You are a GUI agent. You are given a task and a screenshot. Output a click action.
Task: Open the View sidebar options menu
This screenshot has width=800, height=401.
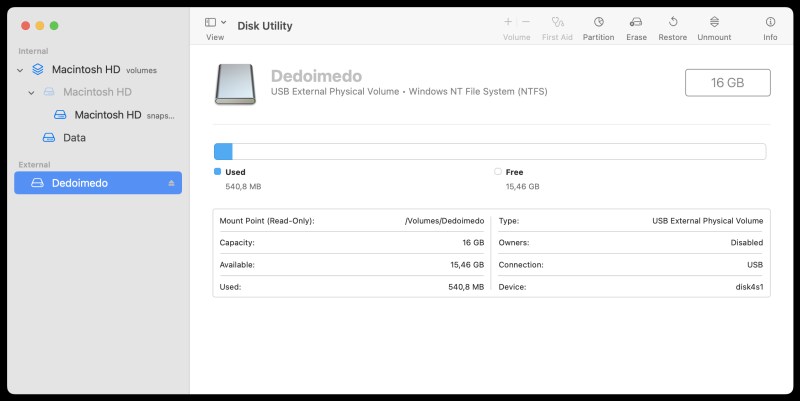pyautogui.click(x=223, y=22)
